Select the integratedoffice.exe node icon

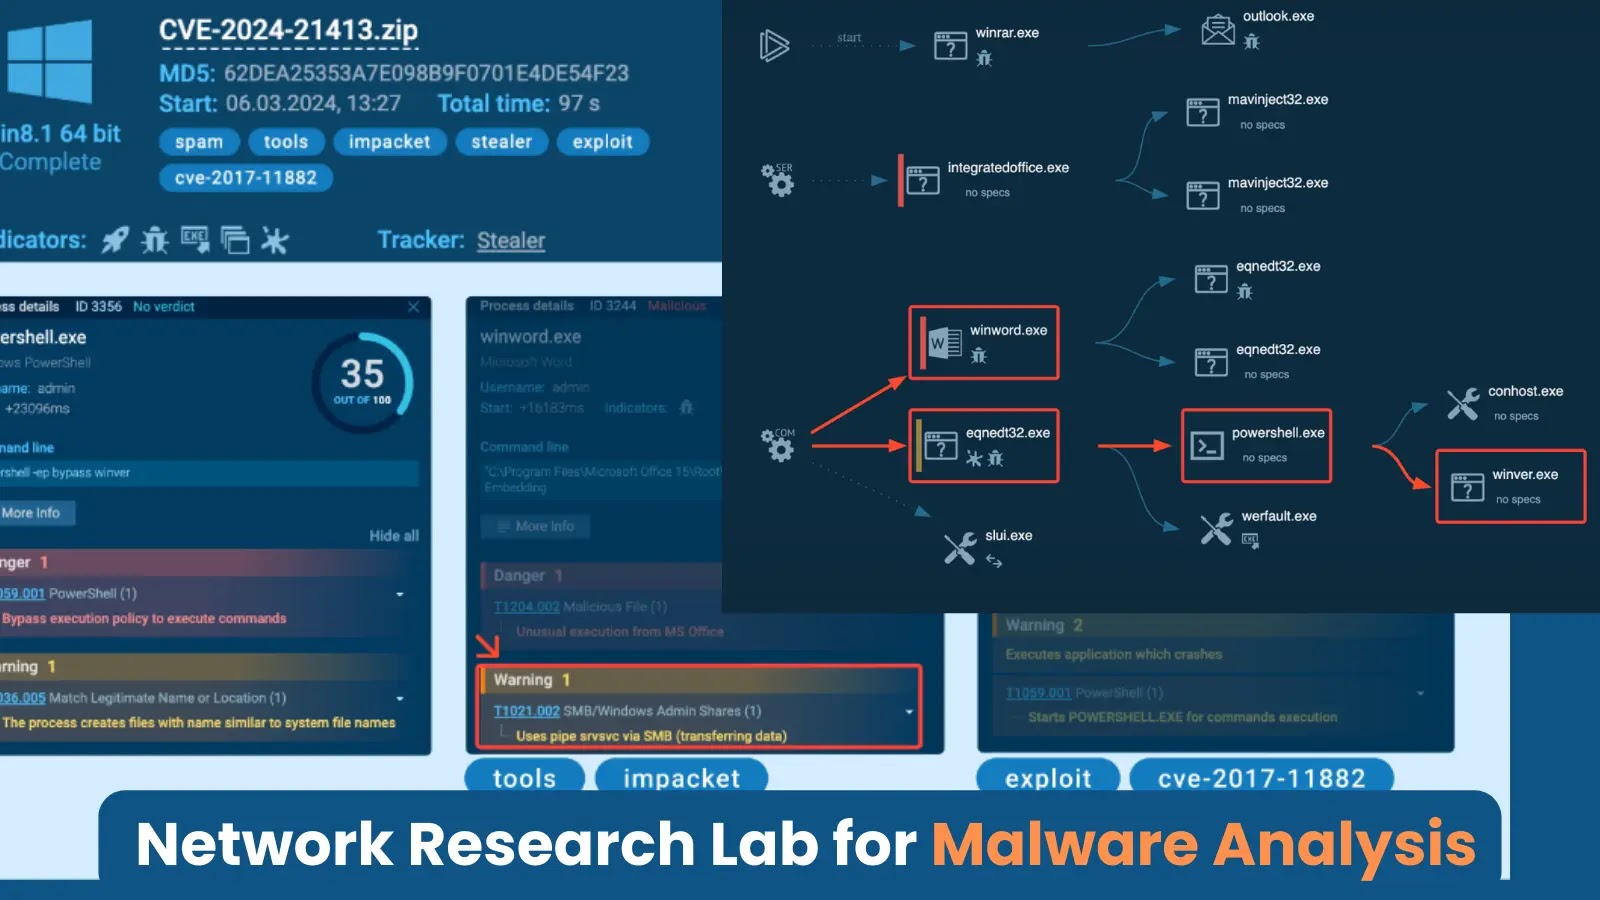tap(922, 180)
